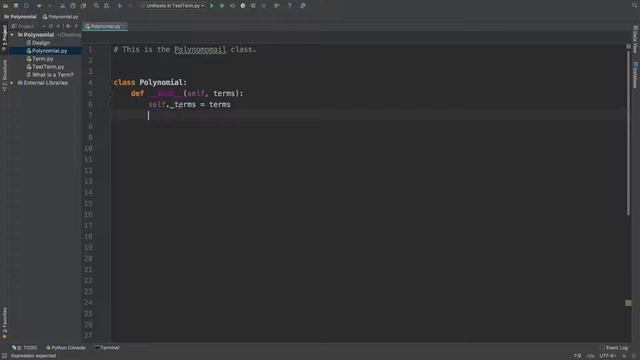Click the Replace toolbar icon
This screenshot has height=360, width=640.
tap(107, 6)
